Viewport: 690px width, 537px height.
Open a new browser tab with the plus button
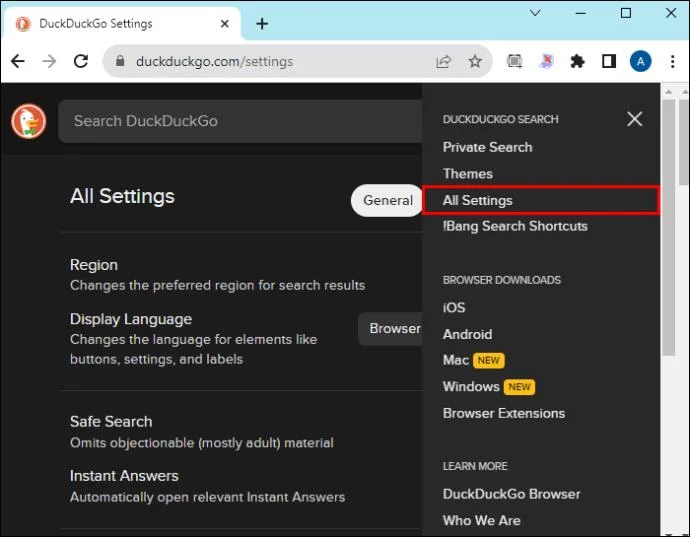point(262,24)
